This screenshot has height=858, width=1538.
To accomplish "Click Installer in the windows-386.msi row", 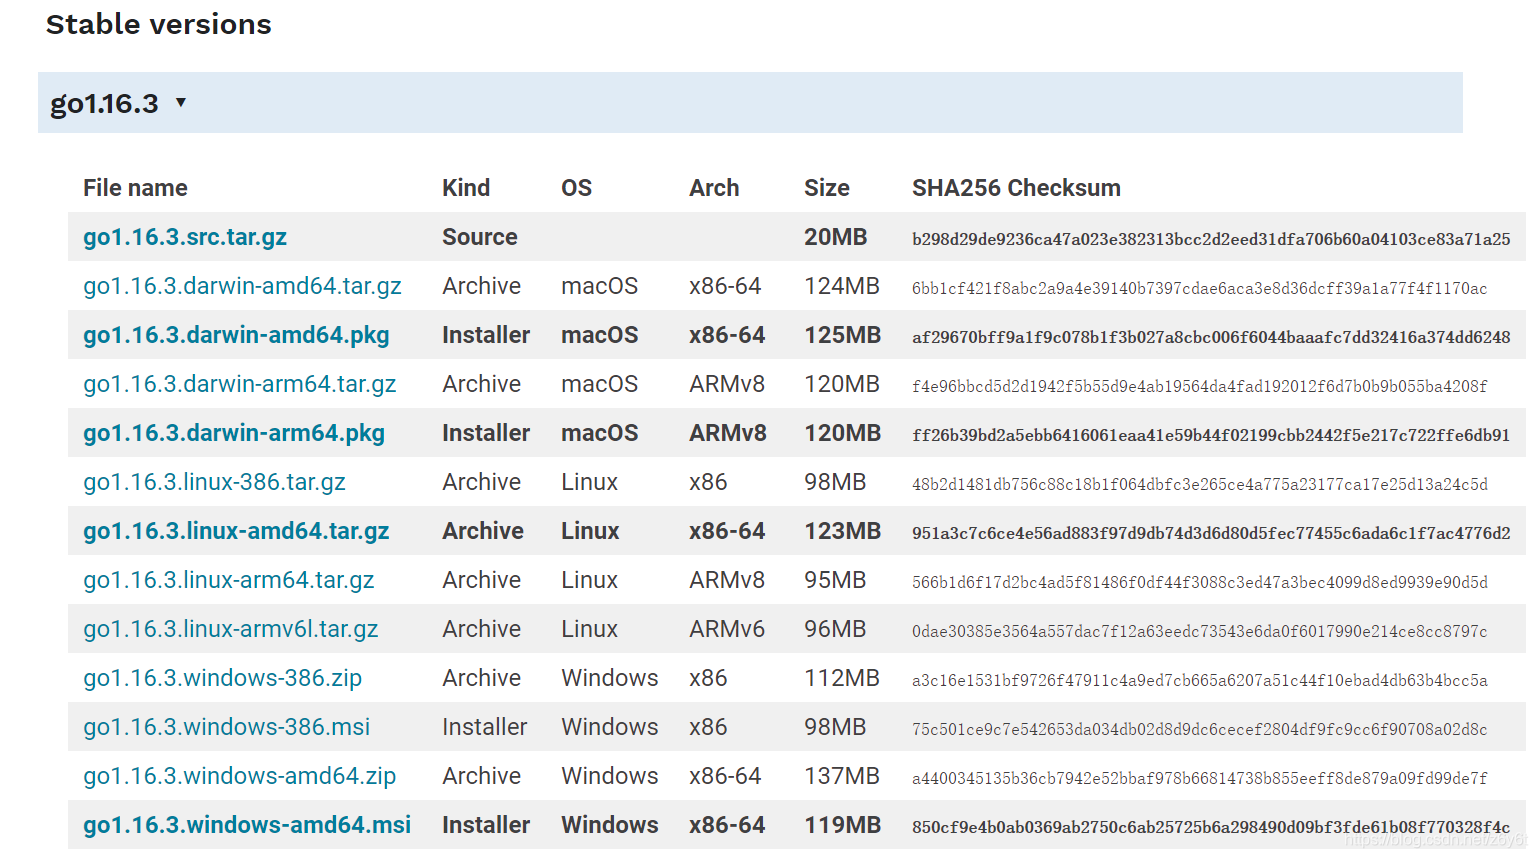I will click(485, 727).
